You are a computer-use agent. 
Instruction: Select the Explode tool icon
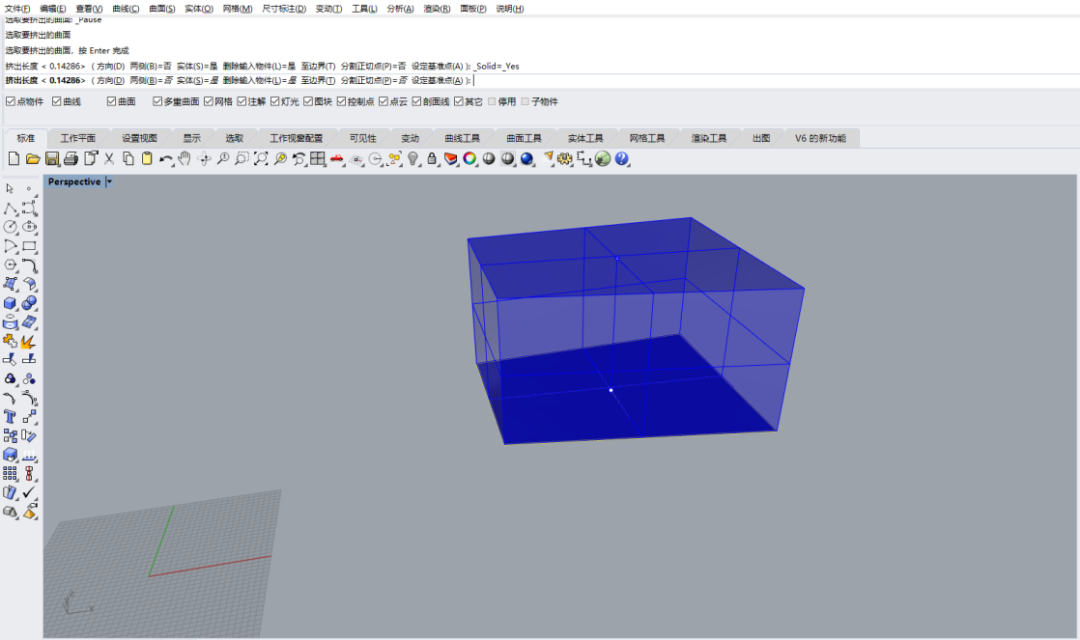click(x=29, y=341)
